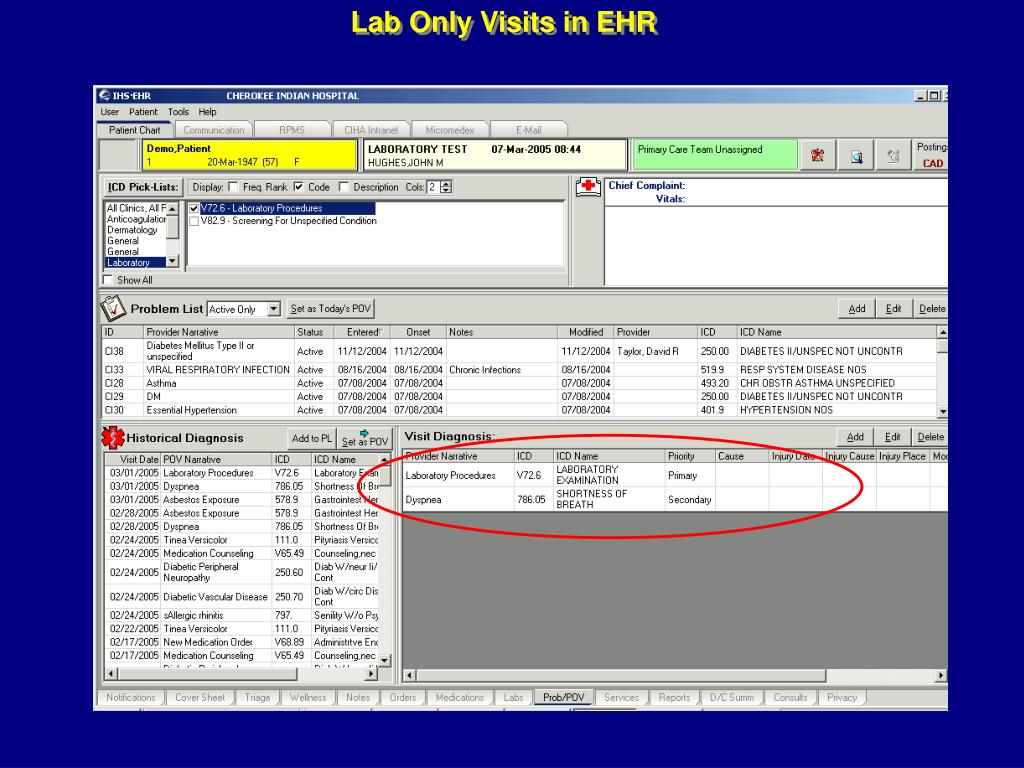Select Laboratory in the clinic pick-list
The height and width of the screenshot is (768, 1024).
[135, 263]
